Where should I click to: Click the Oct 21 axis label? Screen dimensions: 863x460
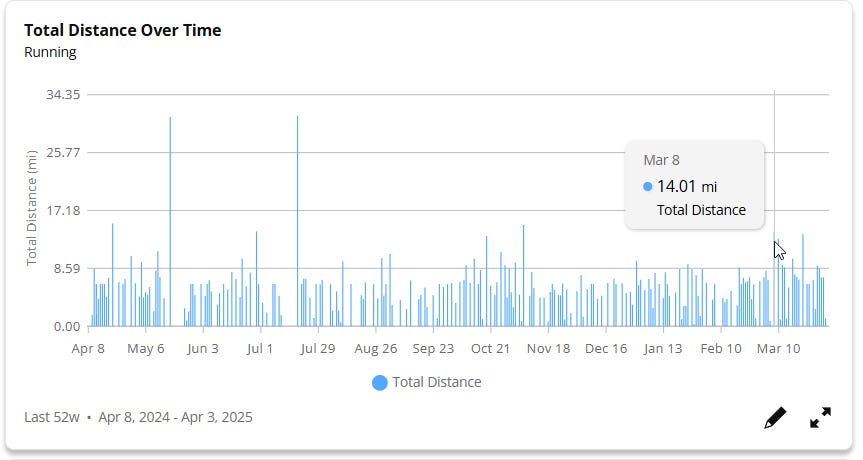point(491,349)
